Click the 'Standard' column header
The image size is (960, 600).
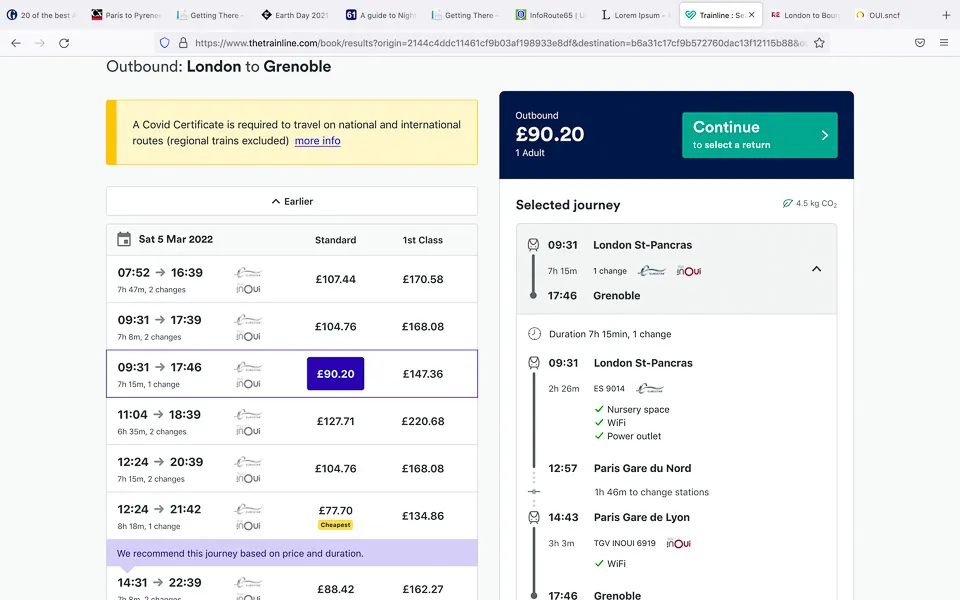(336, 240)
